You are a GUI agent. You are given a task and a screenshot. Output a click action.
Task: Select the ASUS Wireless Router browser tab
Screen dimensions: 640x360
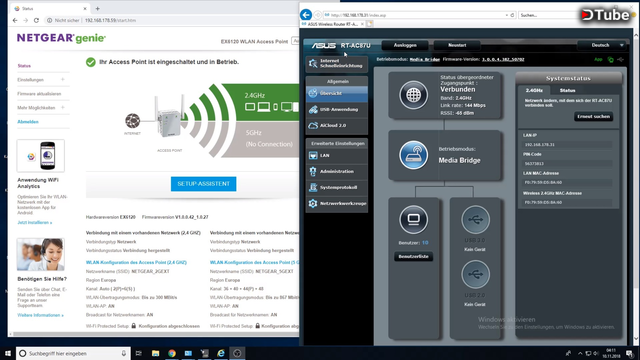point(332,24)
